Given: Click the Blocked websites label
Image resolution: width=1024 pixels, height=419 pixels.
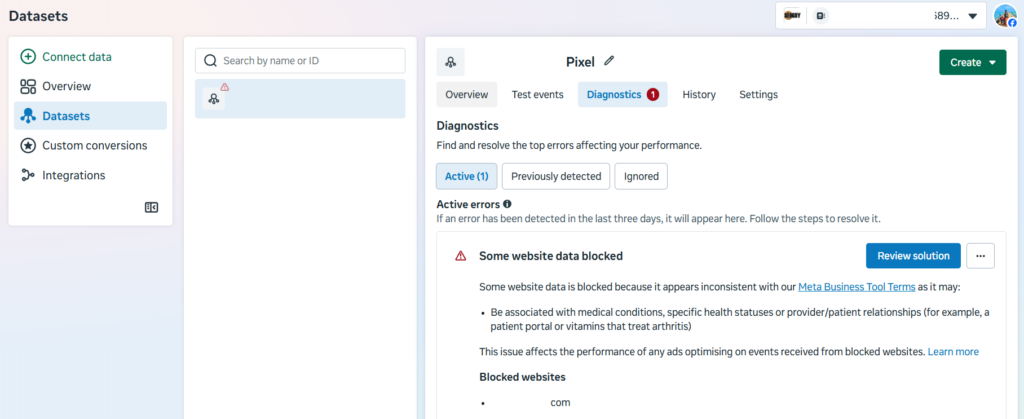Looking at the screenshot, I should pos(522,377).
